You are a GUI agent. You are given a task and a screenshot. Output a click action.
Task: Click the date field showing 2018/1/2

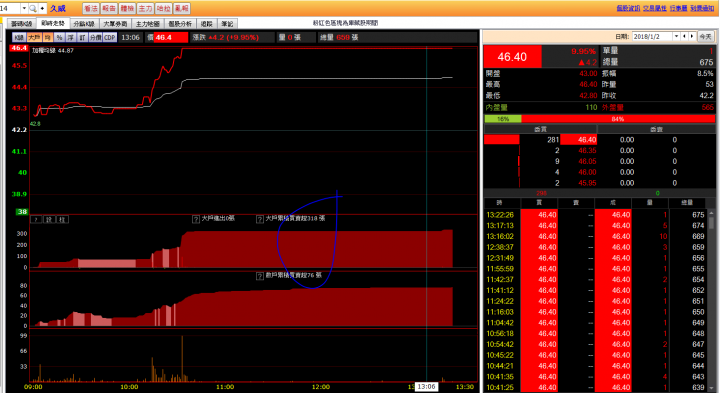(652, 37)
